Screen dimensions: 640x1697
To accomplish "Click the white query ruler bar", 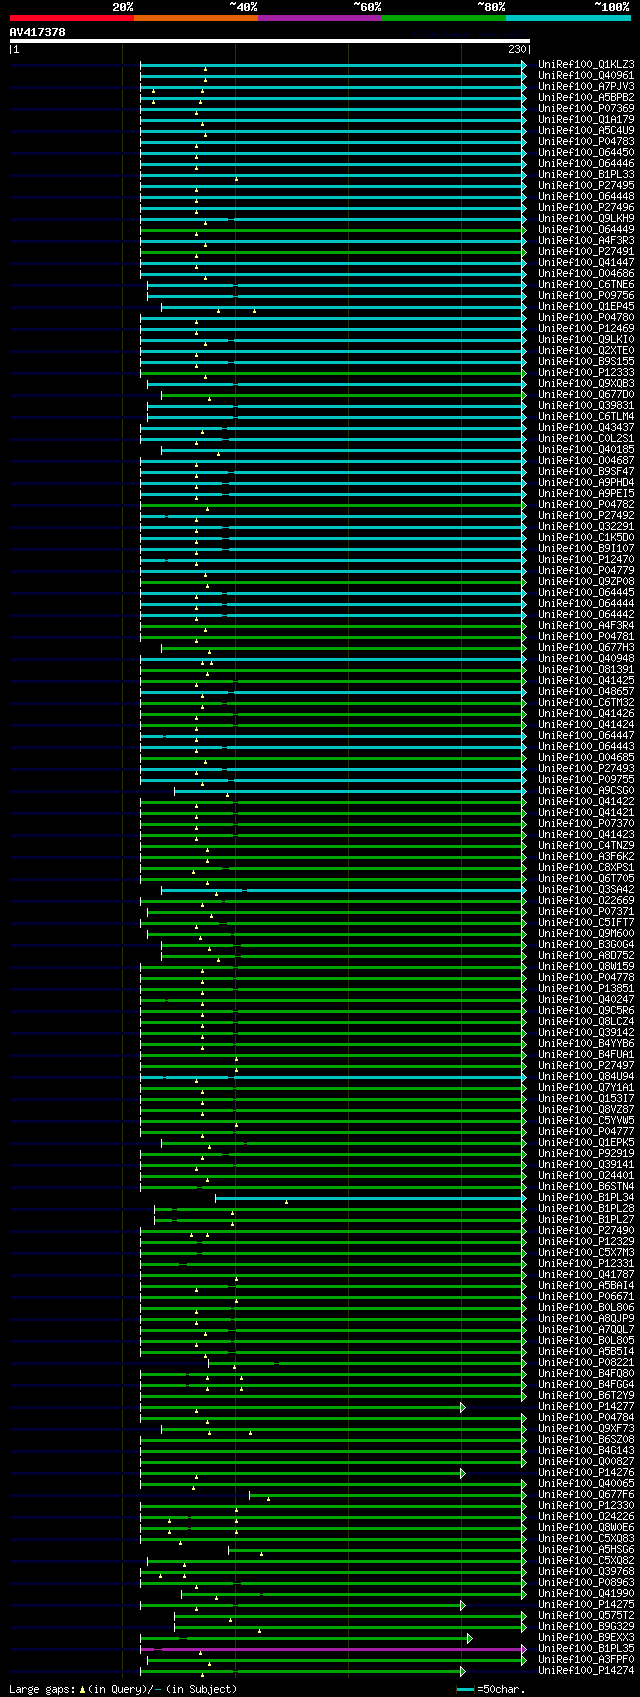I will pyautogui.click(x=269, y=41).
